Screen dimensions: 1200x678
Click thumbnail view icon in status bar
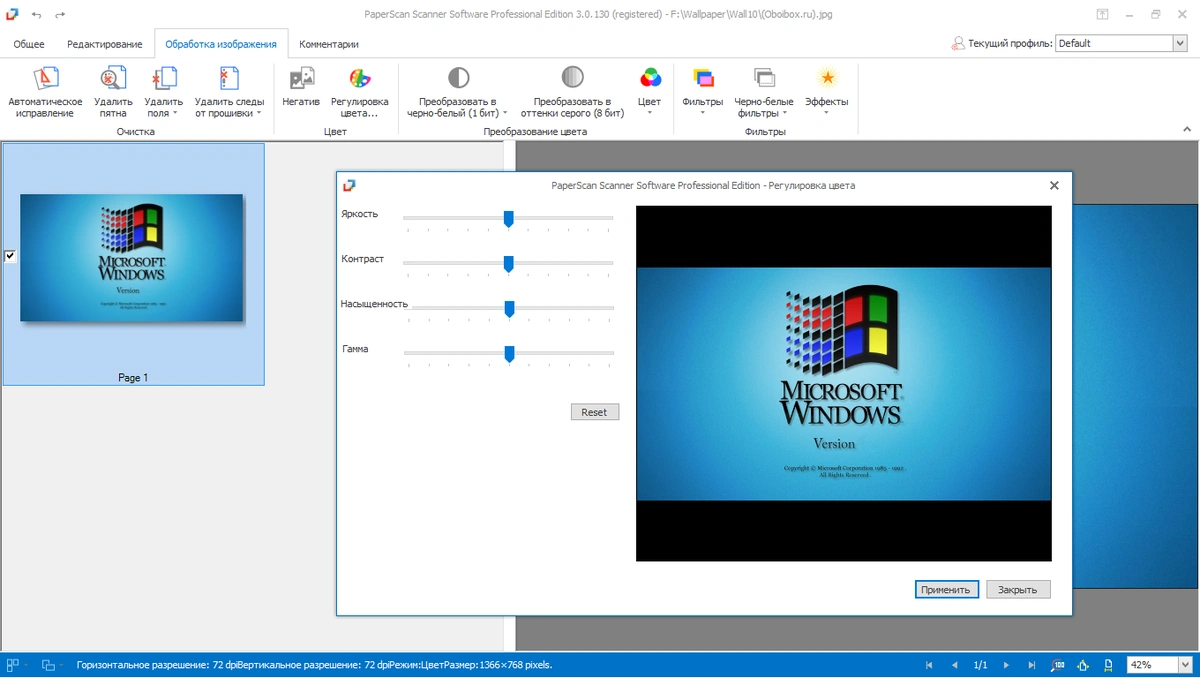13,665
